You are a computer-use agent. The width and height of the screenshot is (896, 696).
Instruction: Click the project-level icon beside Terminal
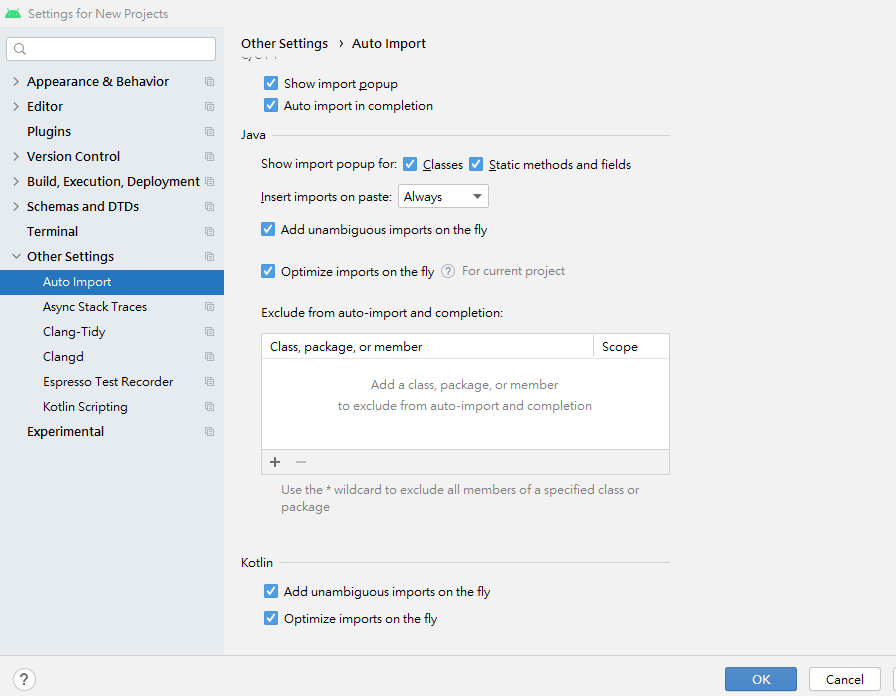[x=209, y=232]
